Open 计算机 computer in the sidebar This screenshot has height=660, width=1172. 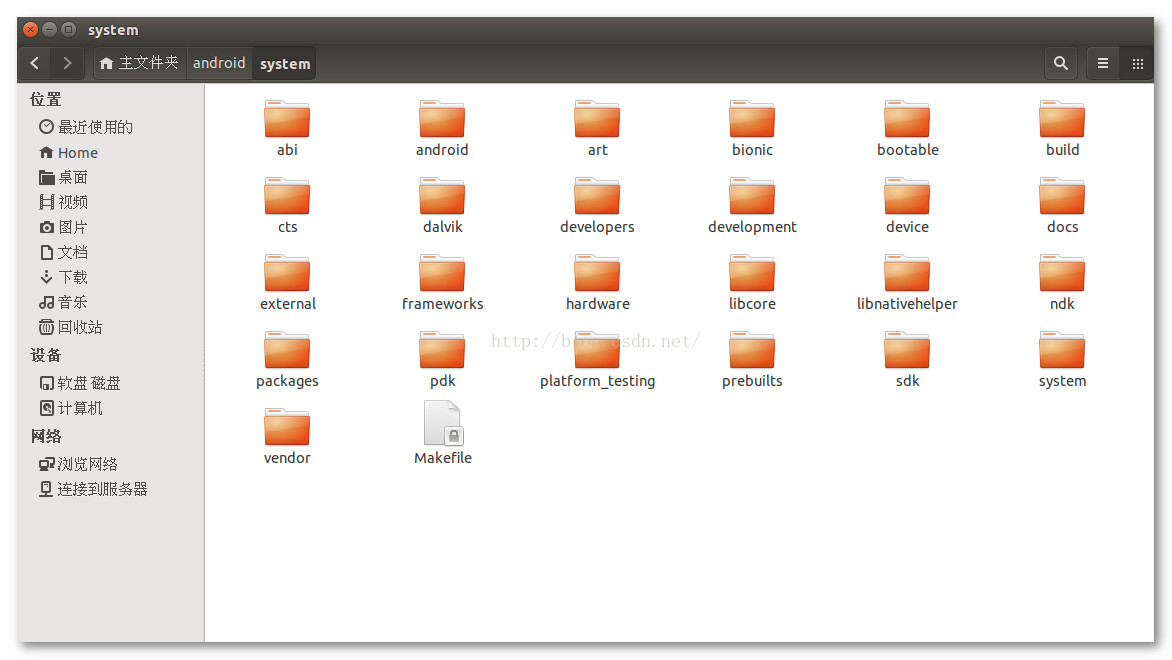(71, 408)
